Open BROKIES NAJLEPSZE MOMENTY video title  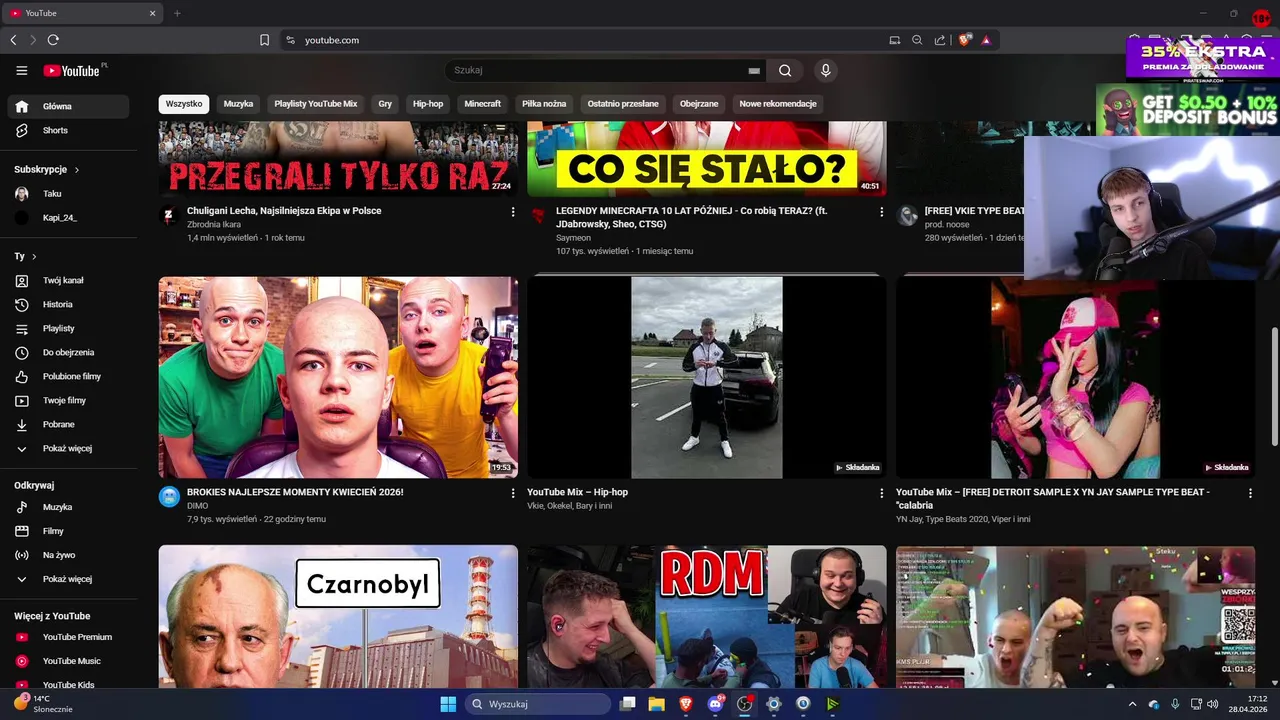coord(295,492)
